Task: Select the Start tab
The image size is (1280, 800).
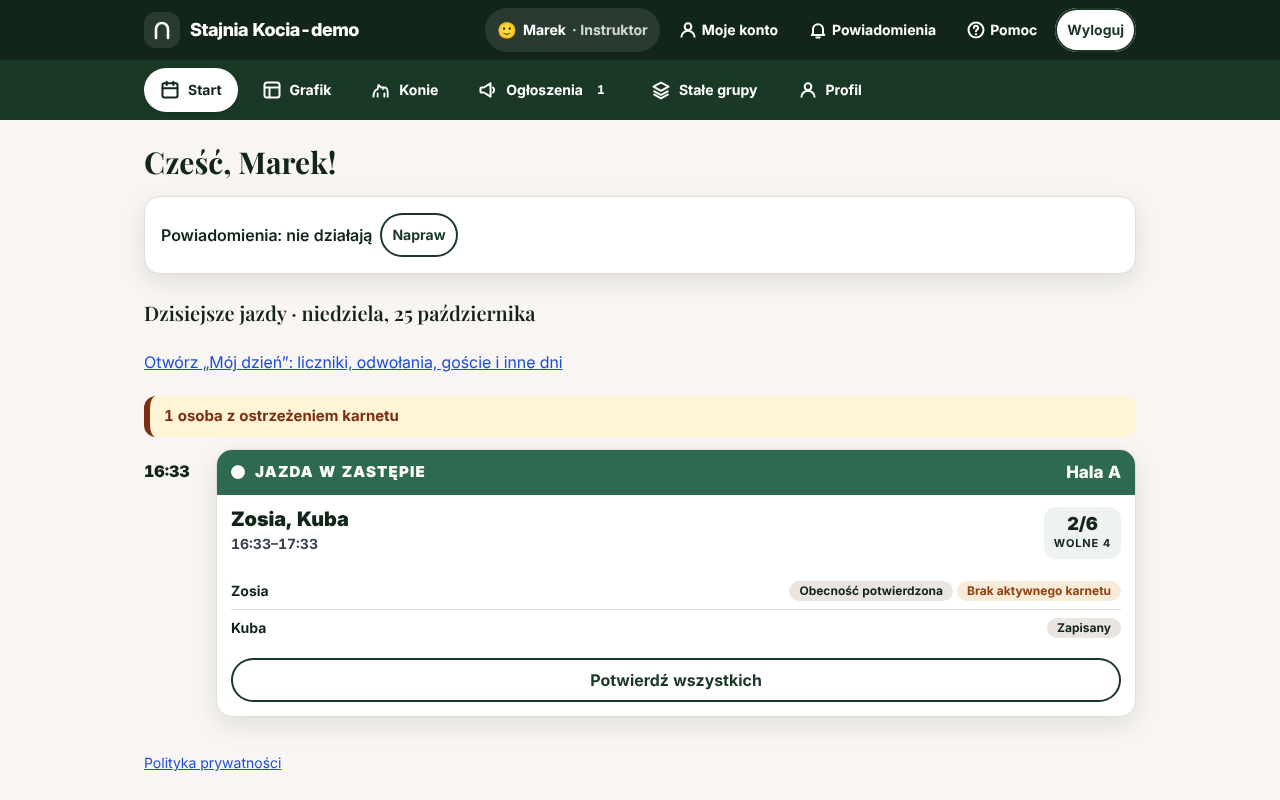Action: click(x=191, y=90)
